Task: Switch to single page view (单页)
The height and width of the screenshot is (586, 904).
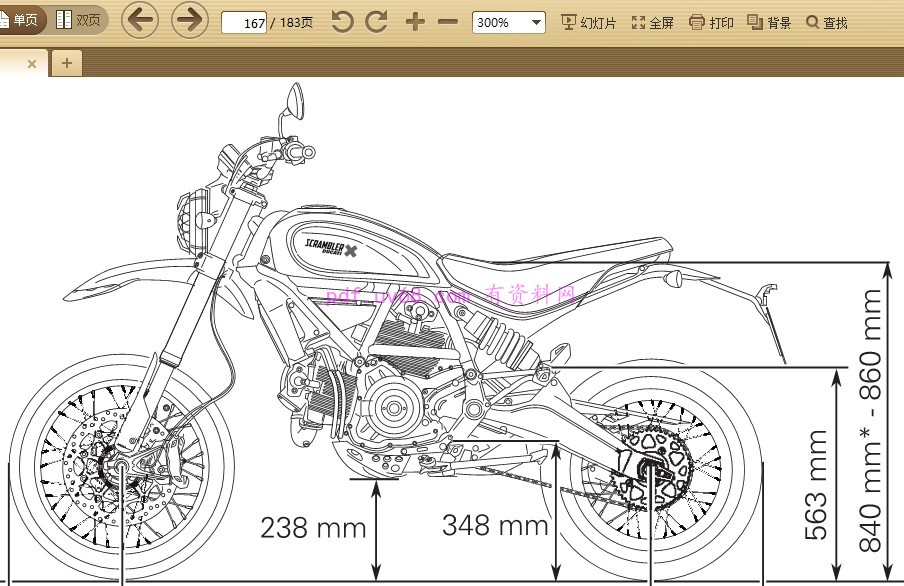Action: click(20, 20)
